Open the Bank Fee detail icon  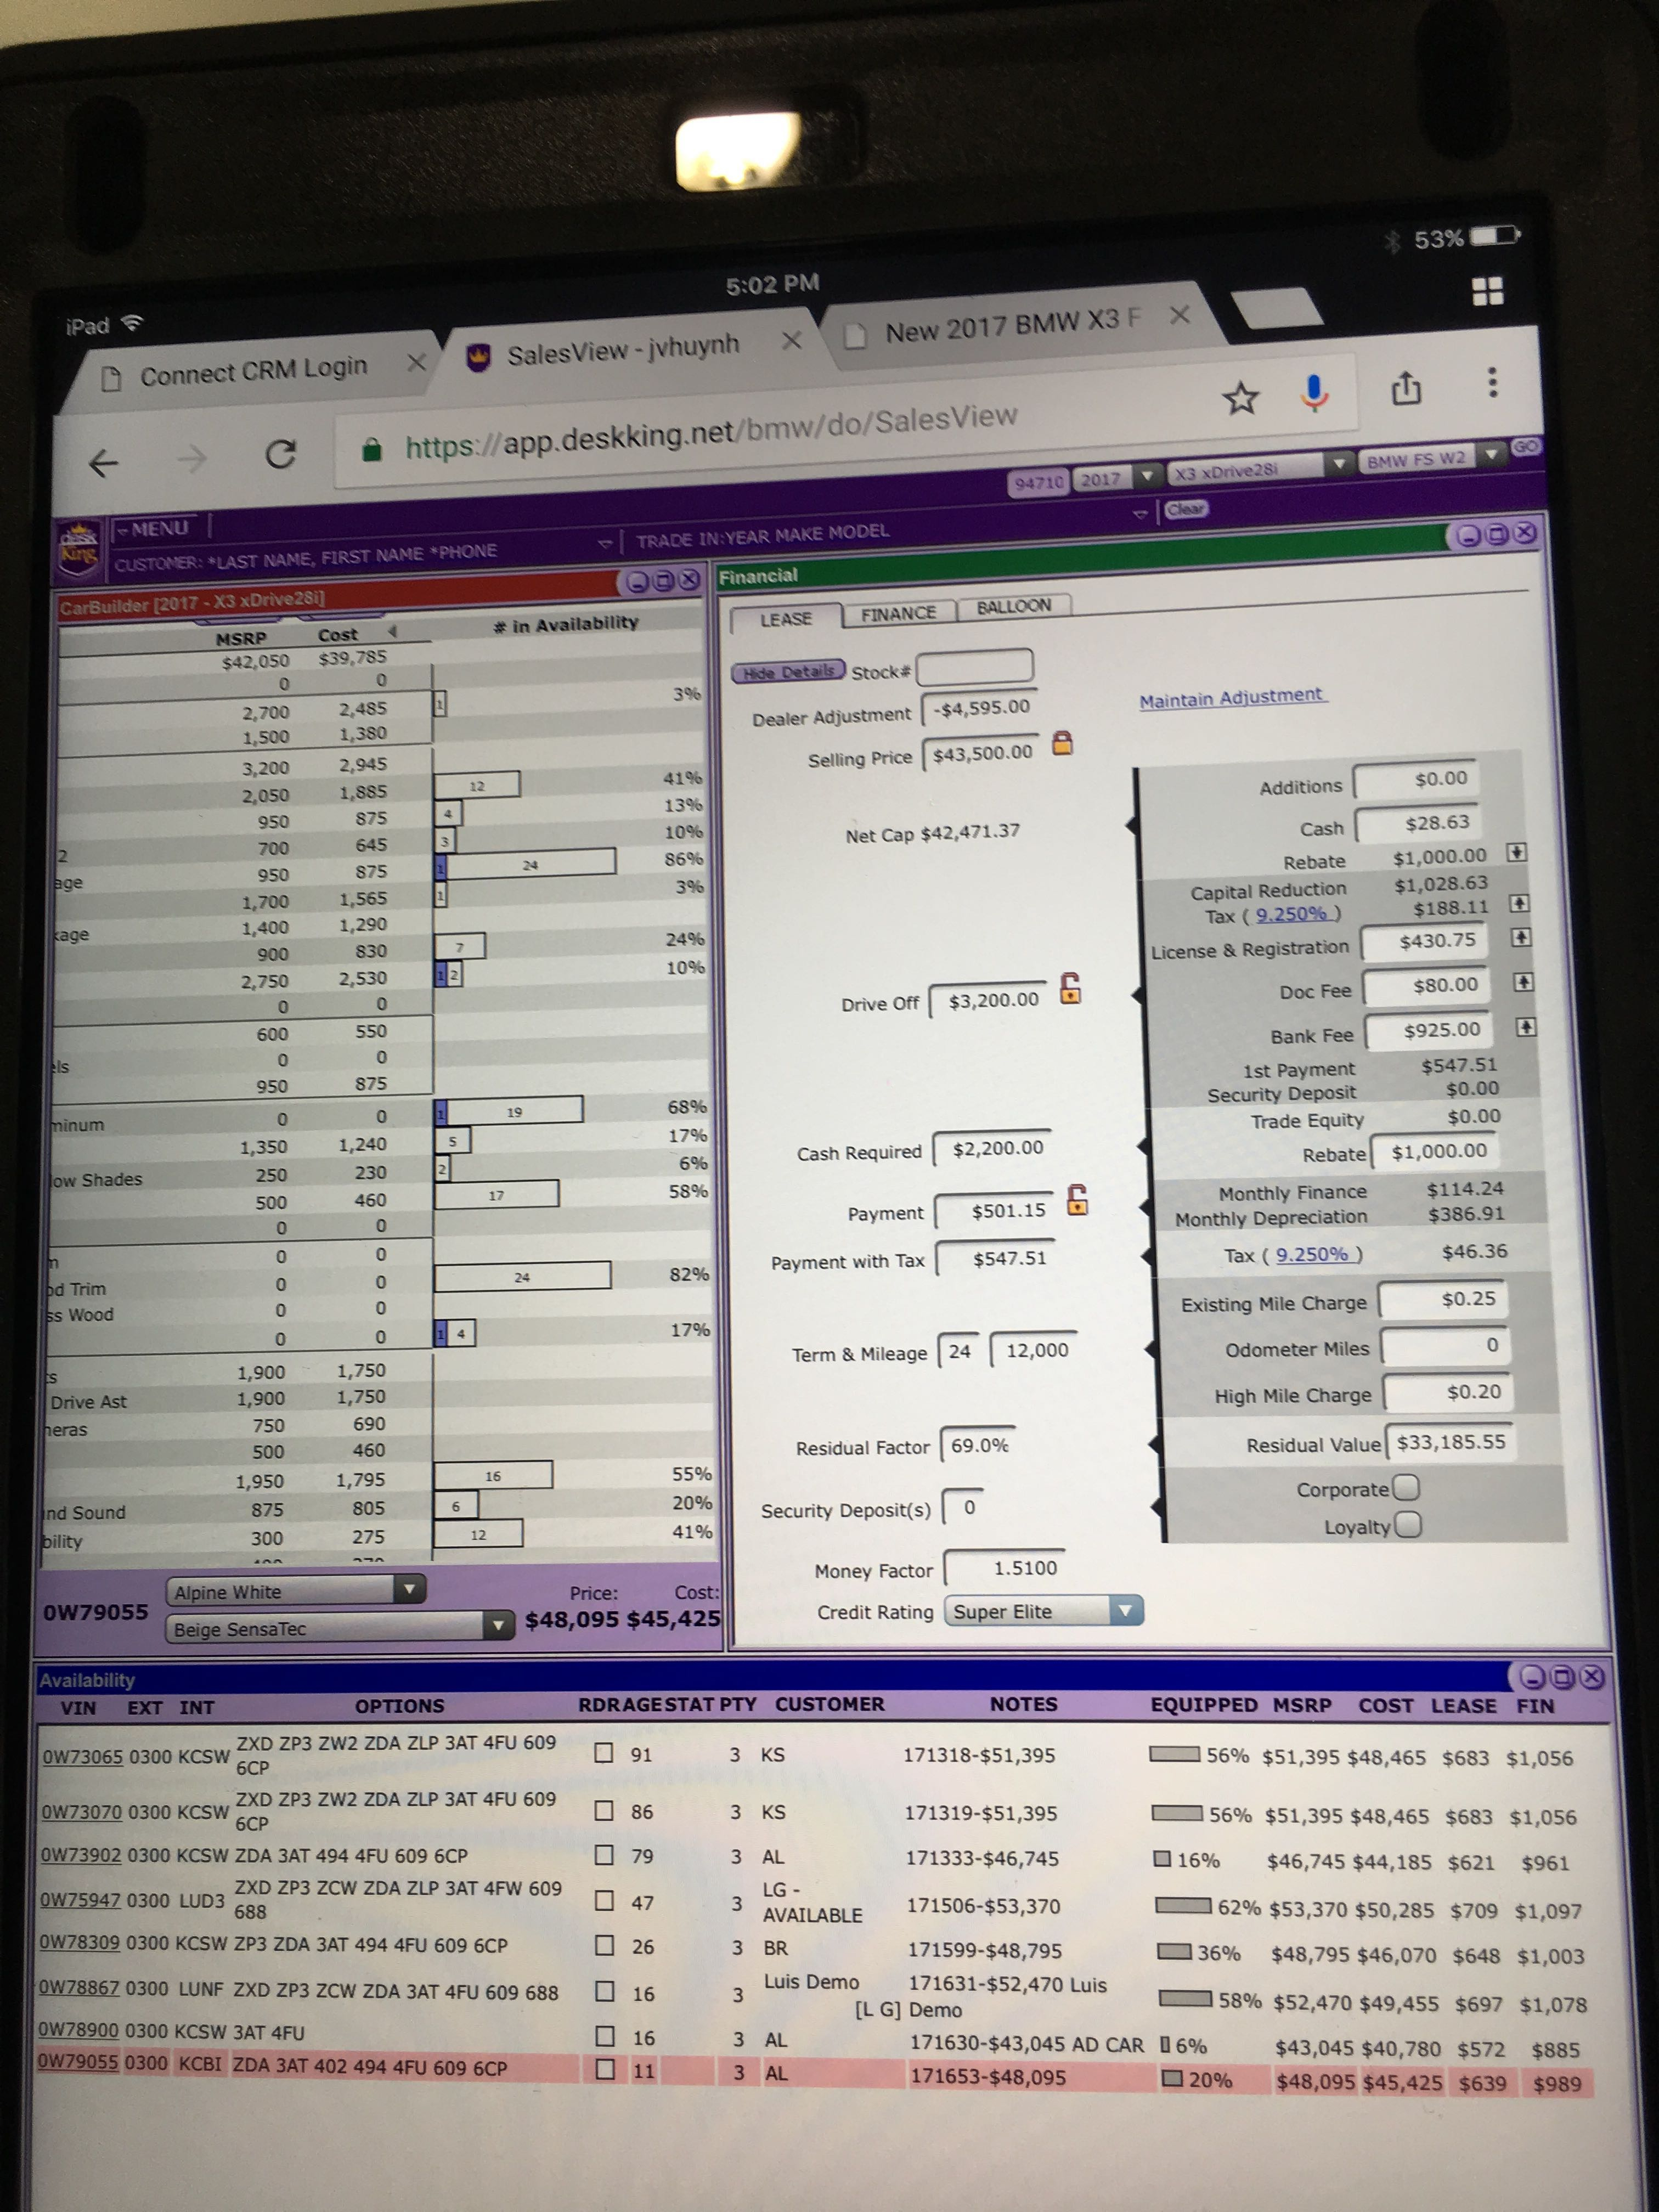point(1525,1027)
